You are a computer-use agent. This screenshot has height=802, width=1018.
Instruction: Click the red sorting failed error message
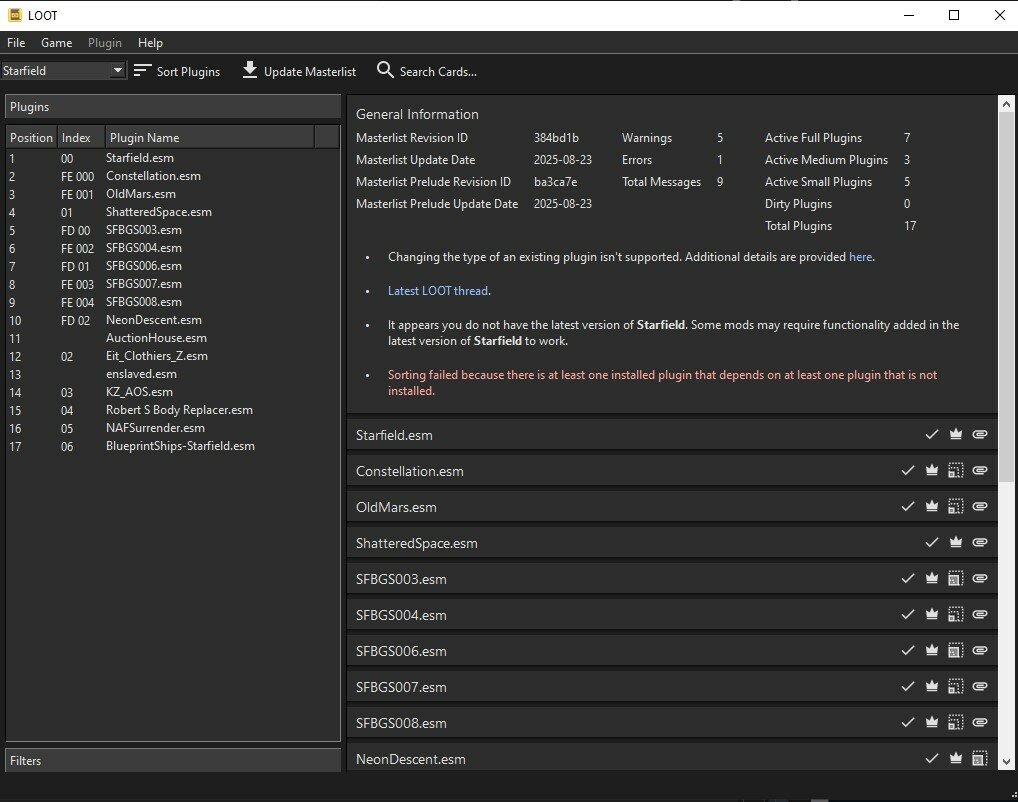662,382
